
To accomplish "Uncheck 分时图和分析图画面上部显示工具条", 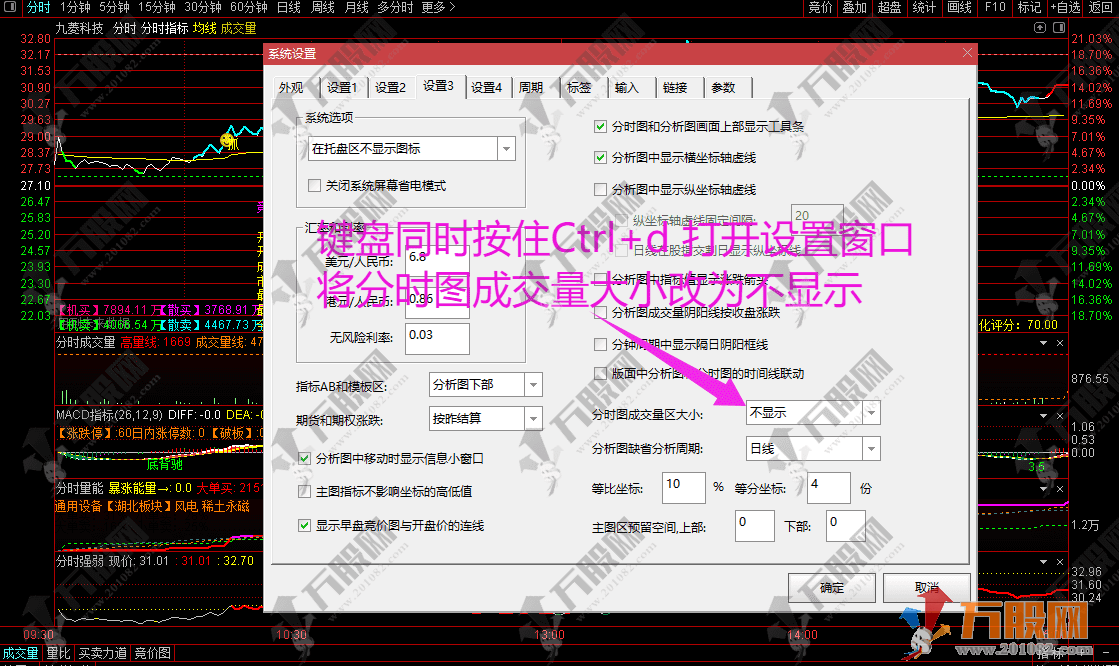I will tap(600, 126).
